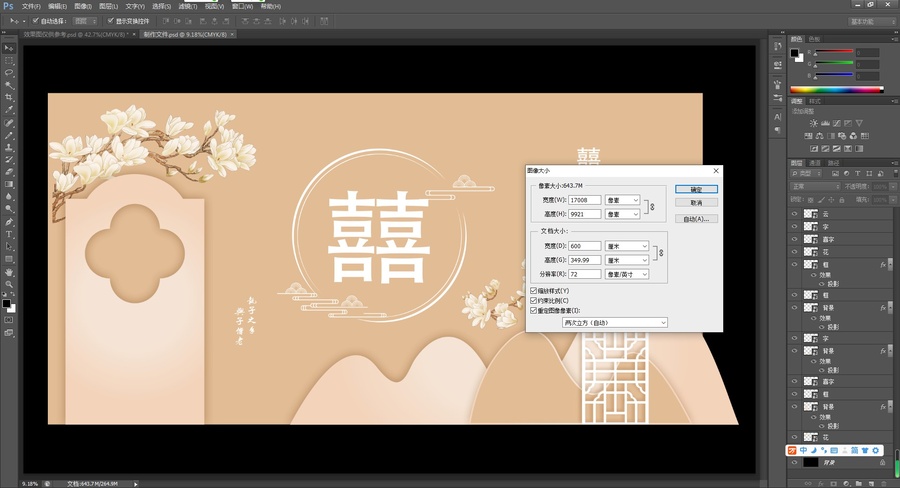Click the Levels adjustment icon

pos(825,123)
